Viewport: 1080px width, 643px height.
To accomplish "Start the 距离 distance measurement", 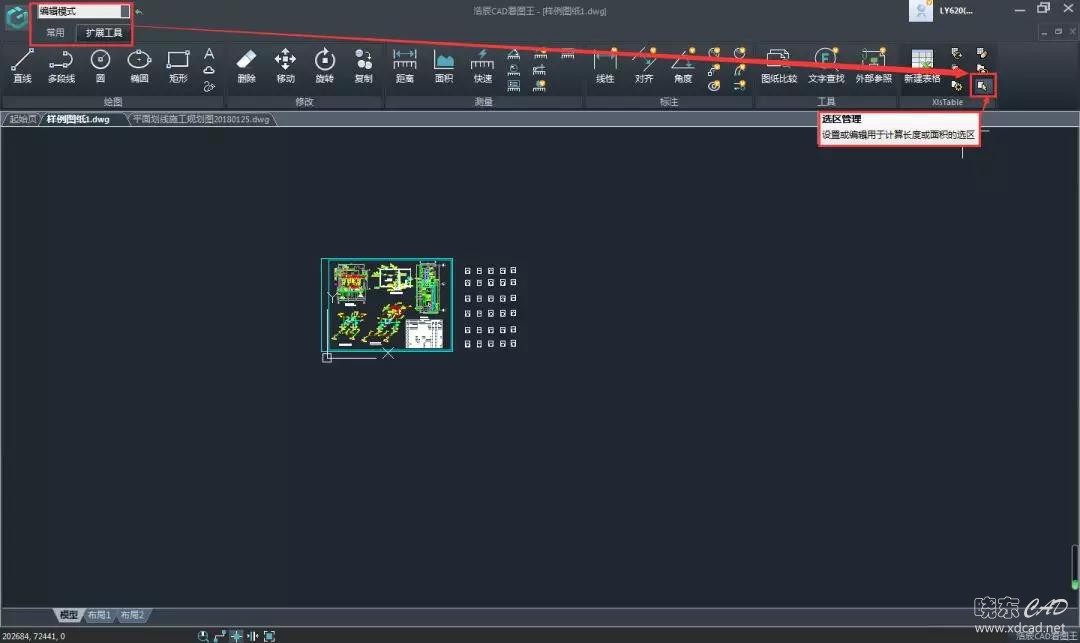I will tap(404, 66).
